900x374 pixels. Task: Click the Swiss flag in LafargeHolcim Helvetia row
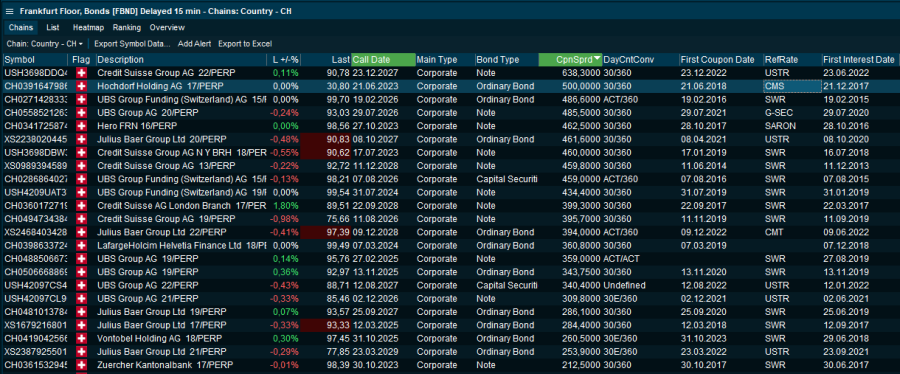[81, 245]
